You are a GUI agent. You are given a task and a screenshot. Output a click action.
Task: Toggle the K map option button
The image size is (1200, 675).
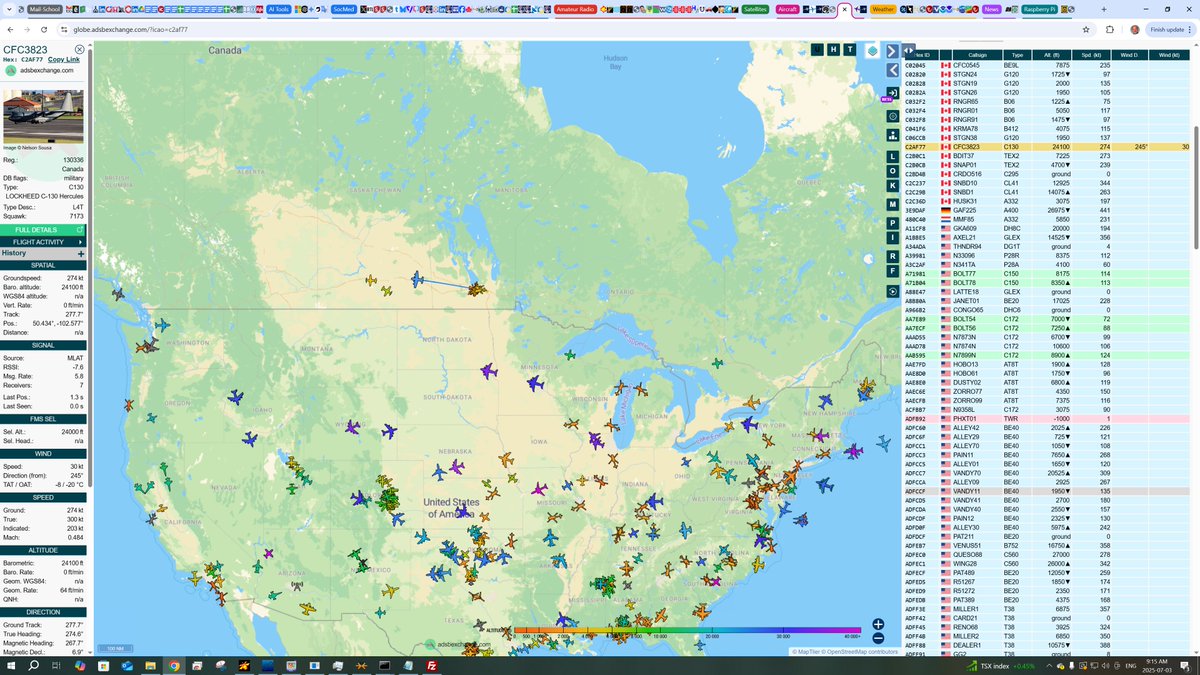pos(893,185)
